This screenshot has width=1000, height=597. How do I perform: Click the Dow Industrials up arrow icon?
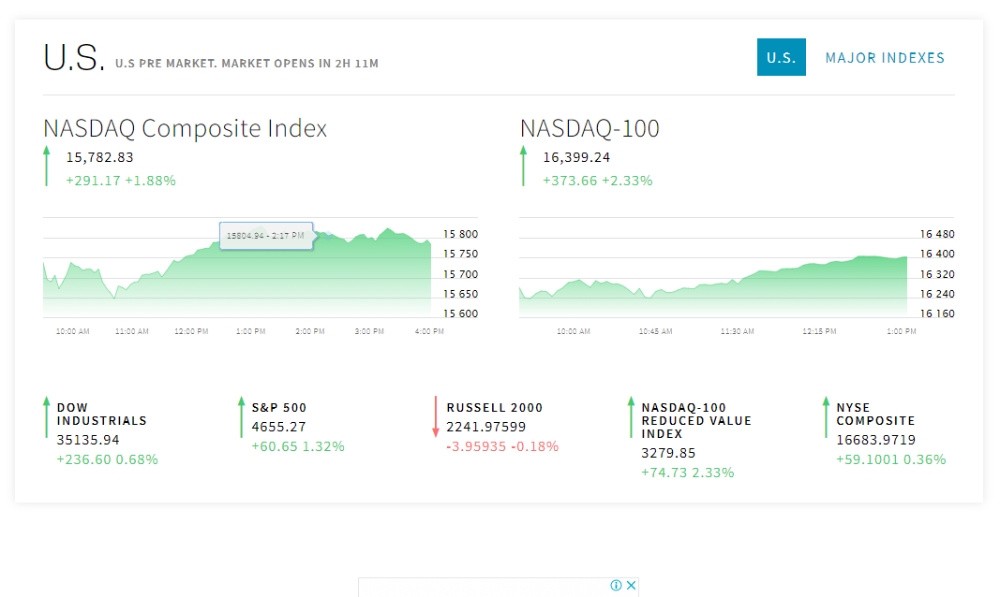pyautogui.click(x=47, y=417)
